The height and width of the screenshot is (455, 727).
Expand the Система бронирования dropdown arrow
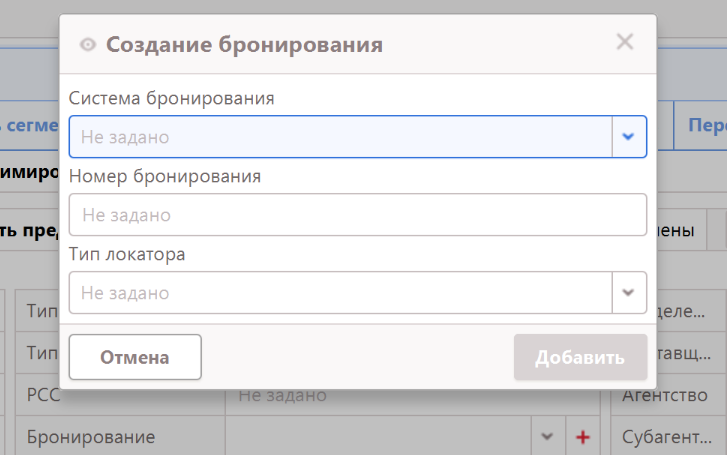(x=629, y=137)
